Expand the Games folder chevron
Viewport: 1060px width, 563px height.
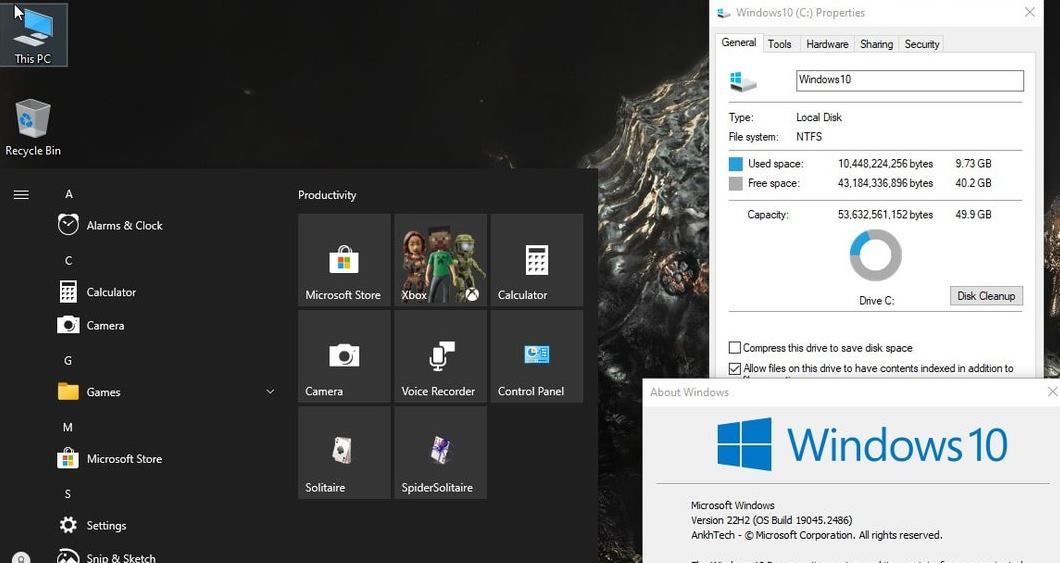point(270,391)
